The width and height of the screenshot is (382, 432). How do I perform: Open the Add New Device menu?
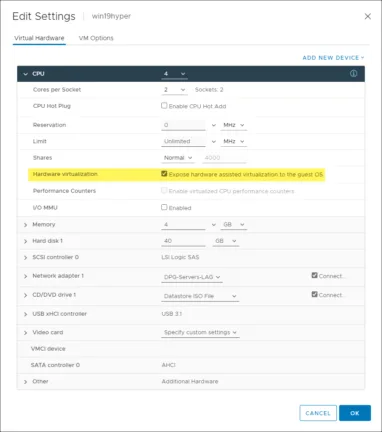click(x=333, y=58)
